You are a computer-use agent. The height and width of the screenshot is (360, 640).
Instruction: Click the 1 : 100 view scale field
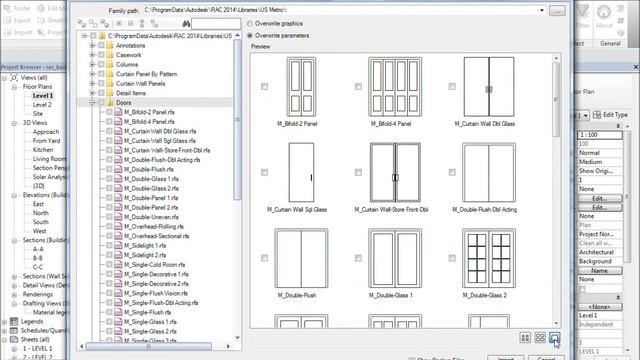[600, 135]
